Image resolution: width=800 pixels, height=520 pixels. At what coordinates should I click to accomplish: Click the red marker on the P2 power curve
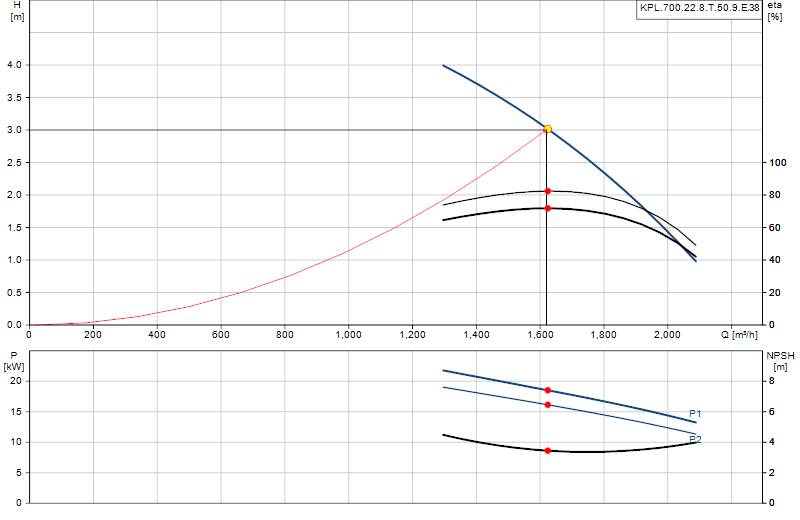tap(547, 405)
